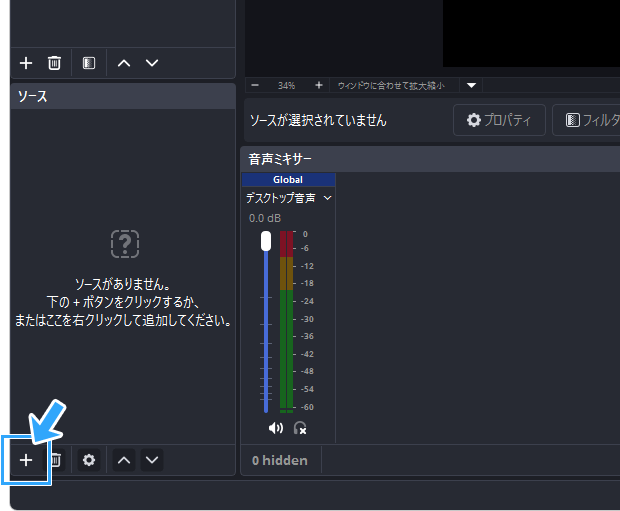This screenshot has width=620, height=511.
Task: Select ウィンドウに合わせて拡大縮小 scaling option
Action: tap(391, 85)
